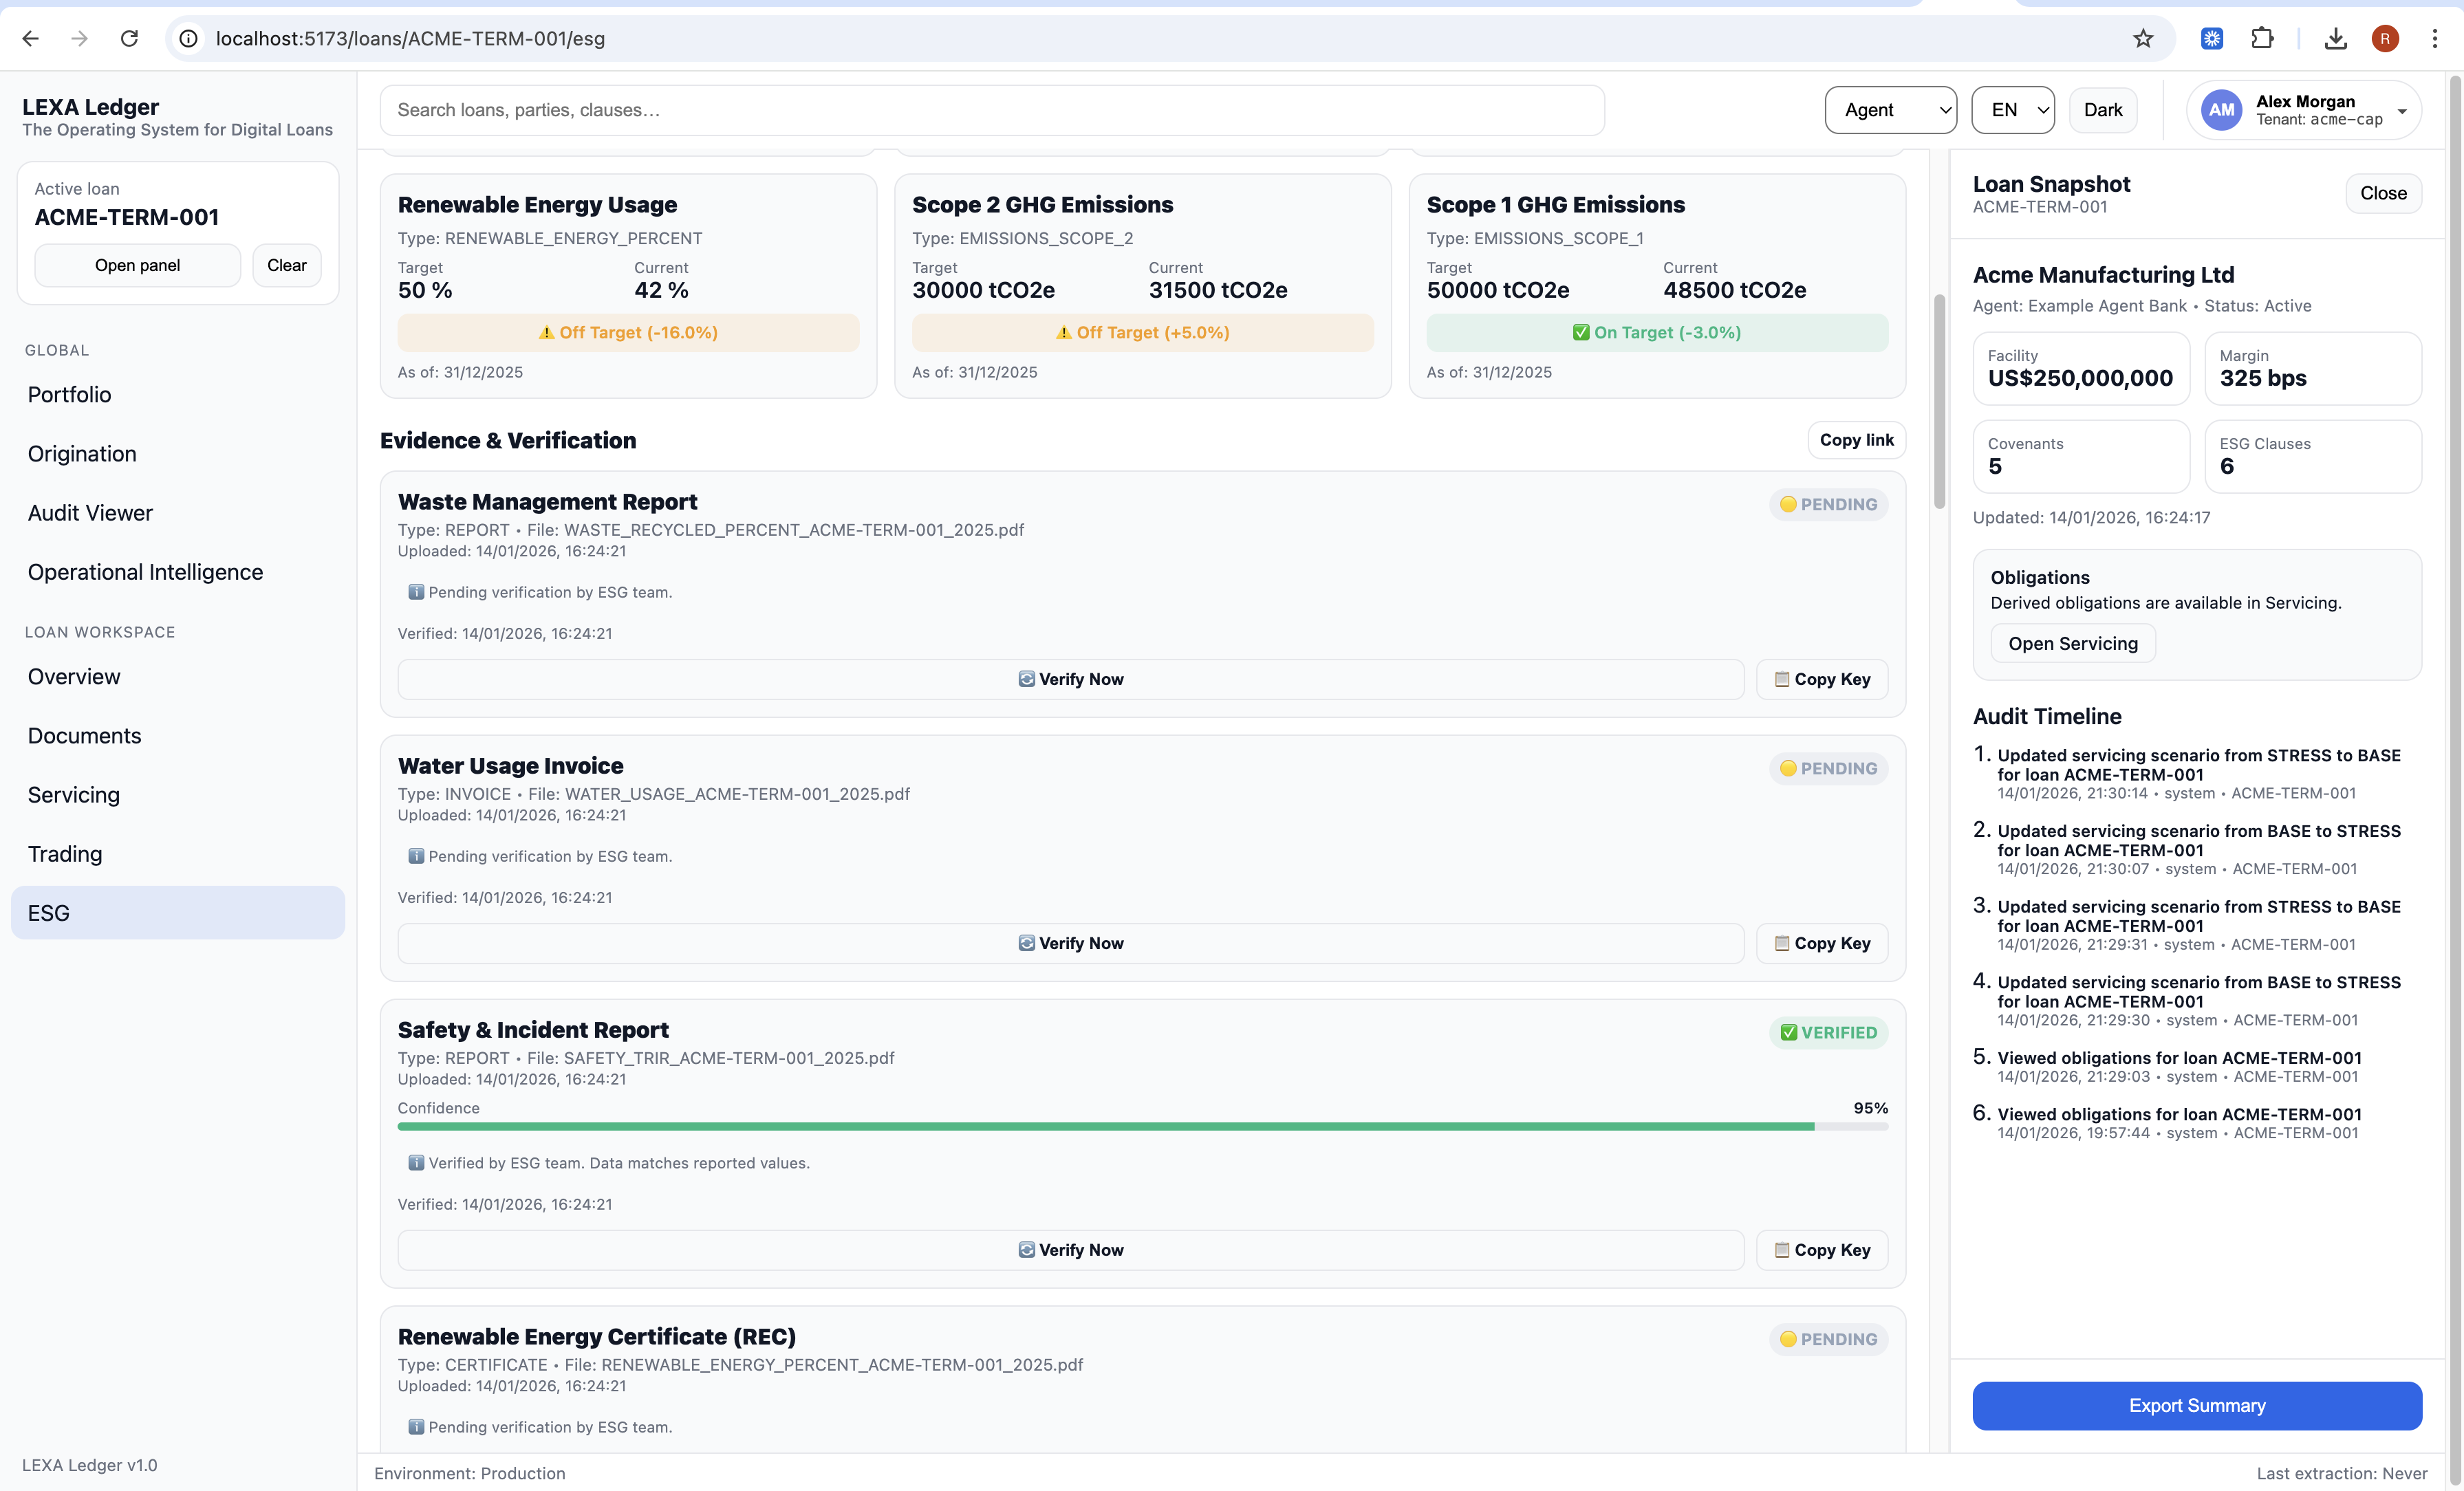This screenshot has width=2464, height=1491.
Task: Open the browser extensions puzzle icon
Action: [x=2262, y=38]
